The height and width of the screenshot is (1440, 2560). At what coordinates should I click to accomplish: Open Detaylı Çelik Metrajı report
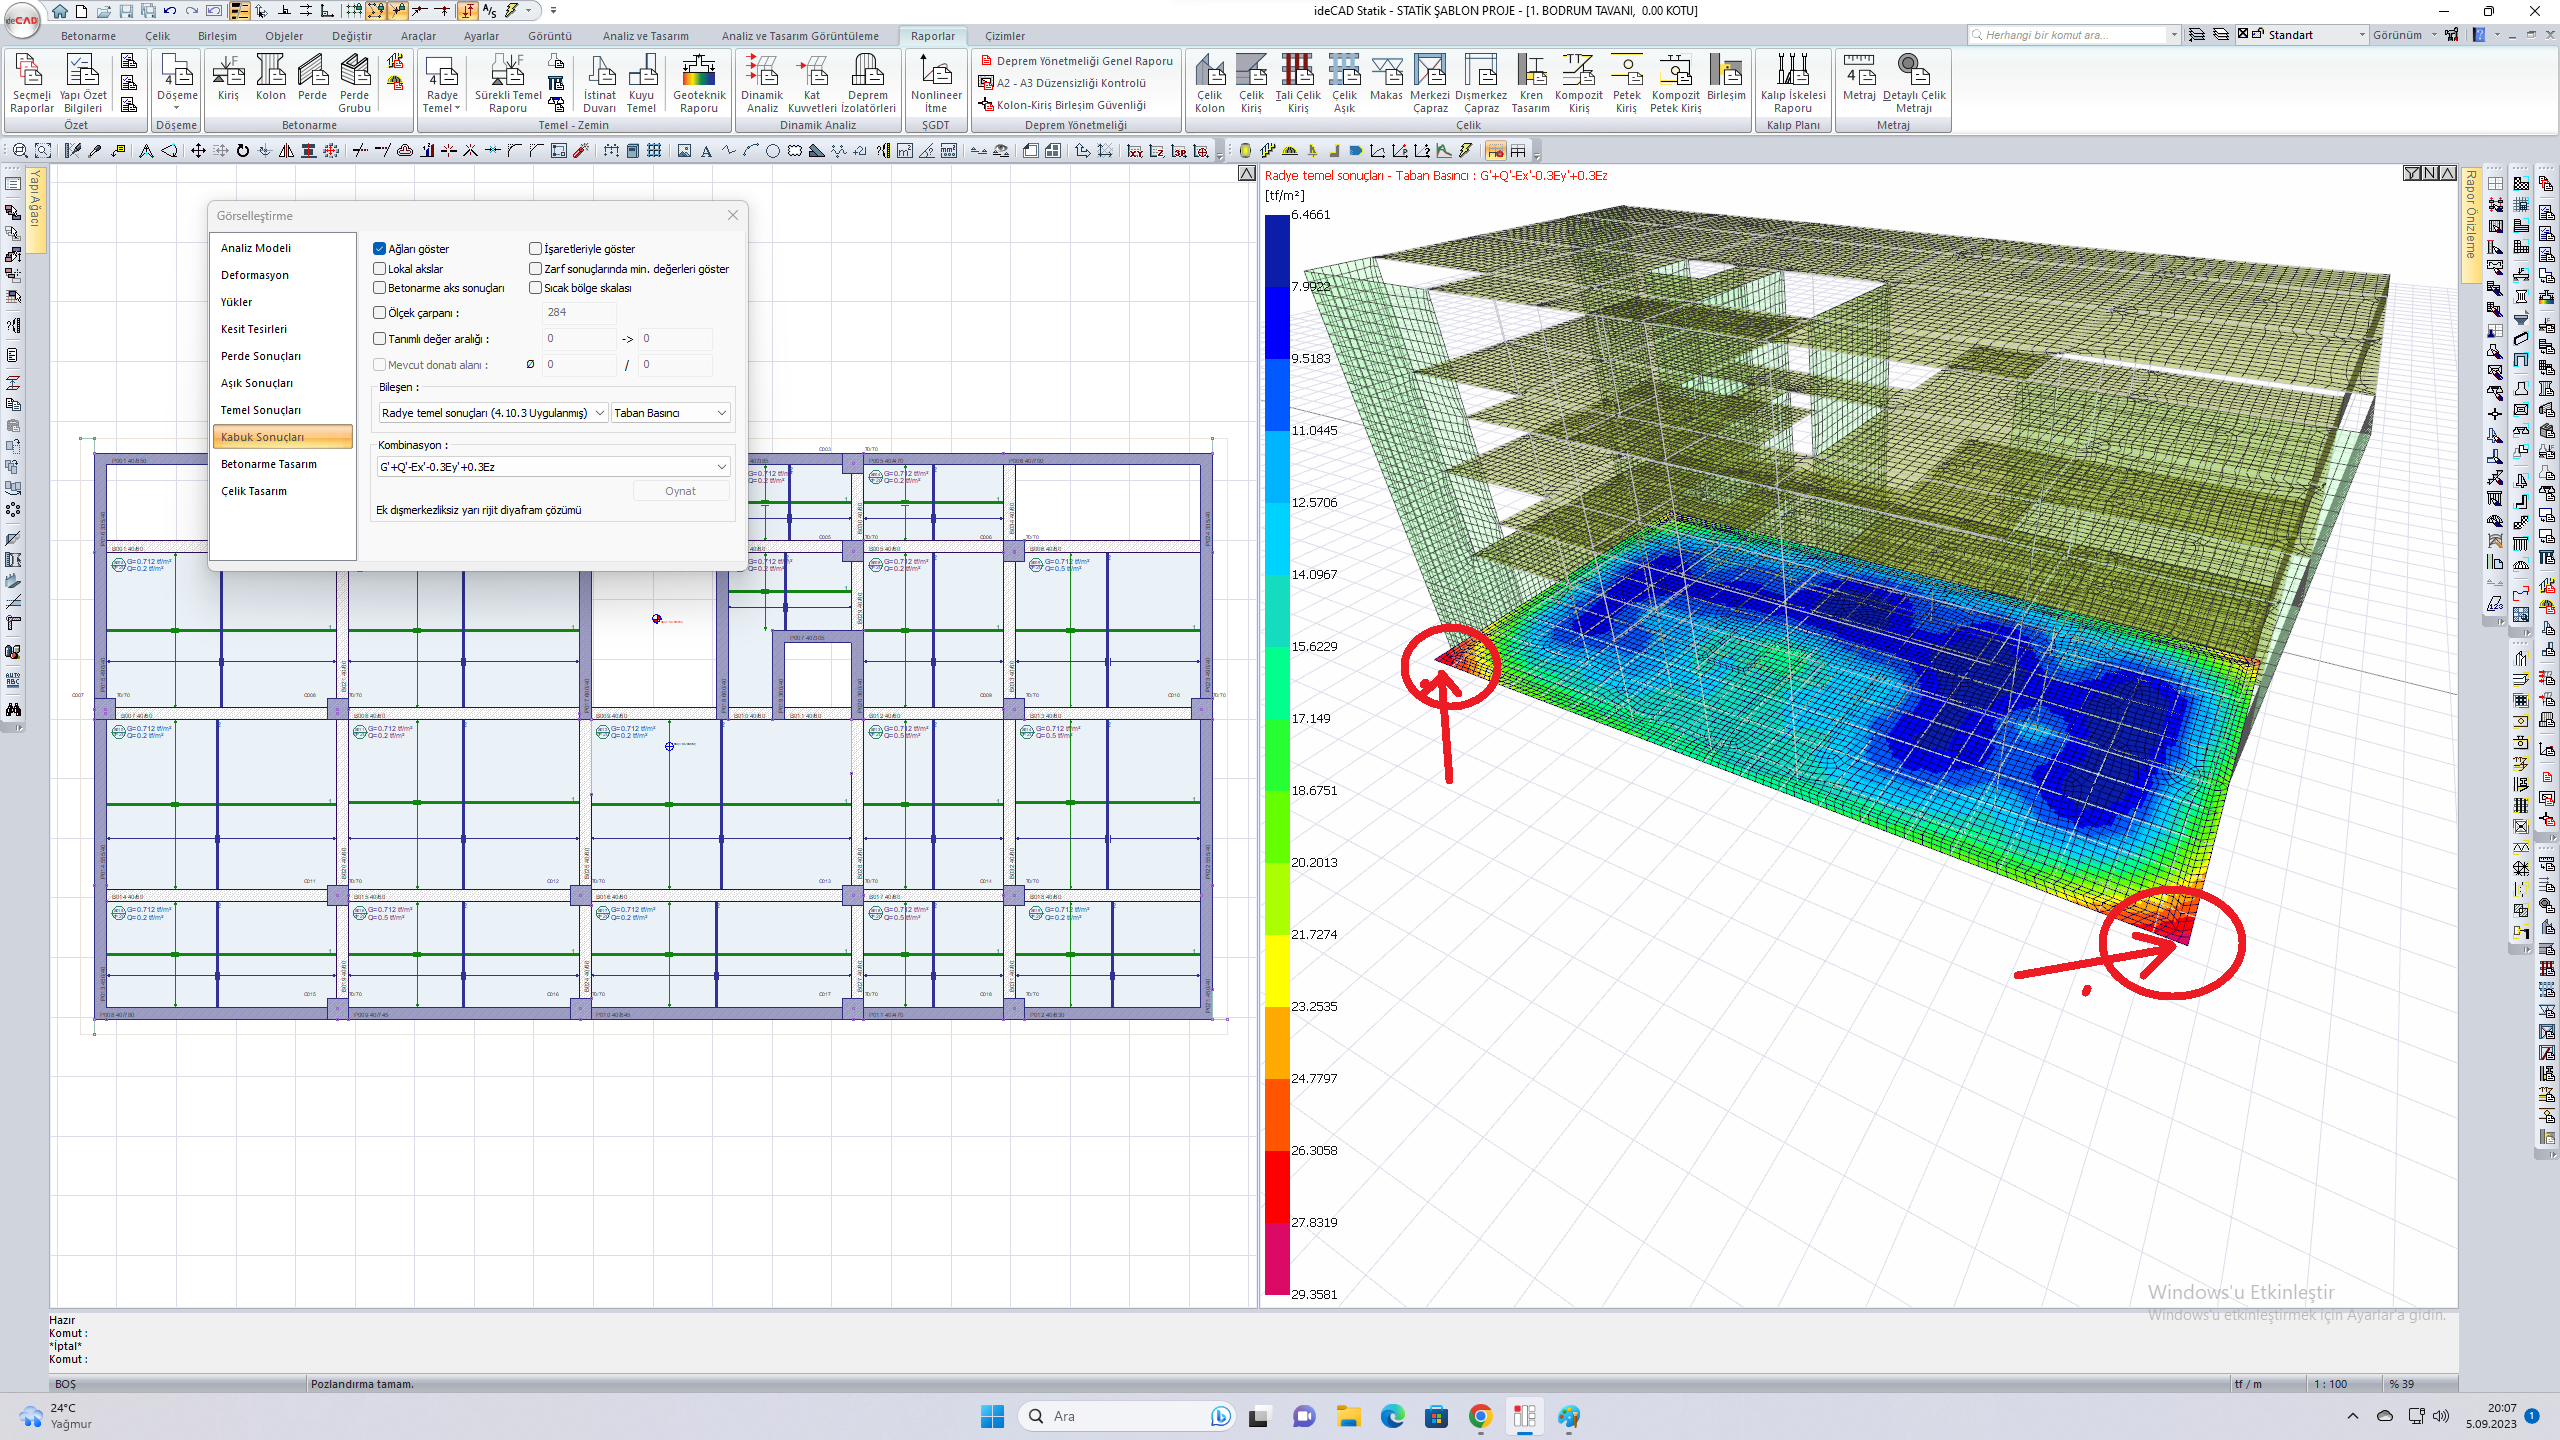tap(1914, 84)
